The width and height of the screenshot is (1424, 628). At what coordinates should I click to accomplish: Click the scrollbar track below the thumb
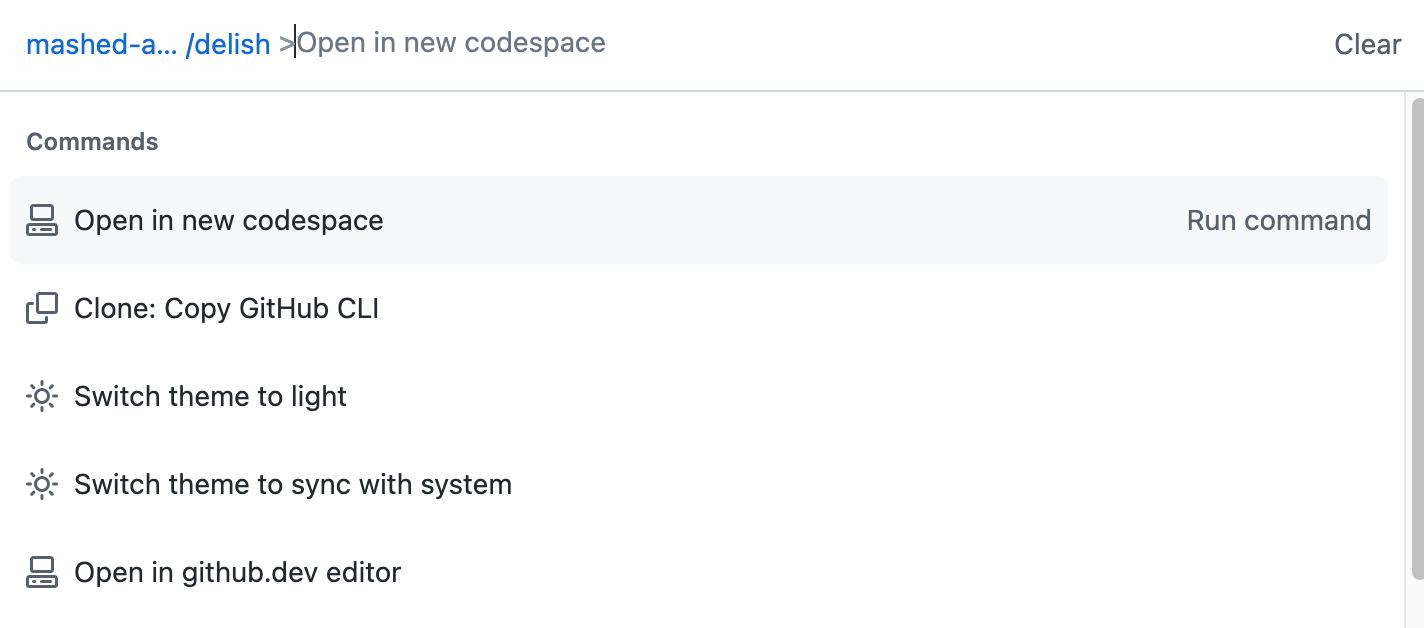[1416, 603]
